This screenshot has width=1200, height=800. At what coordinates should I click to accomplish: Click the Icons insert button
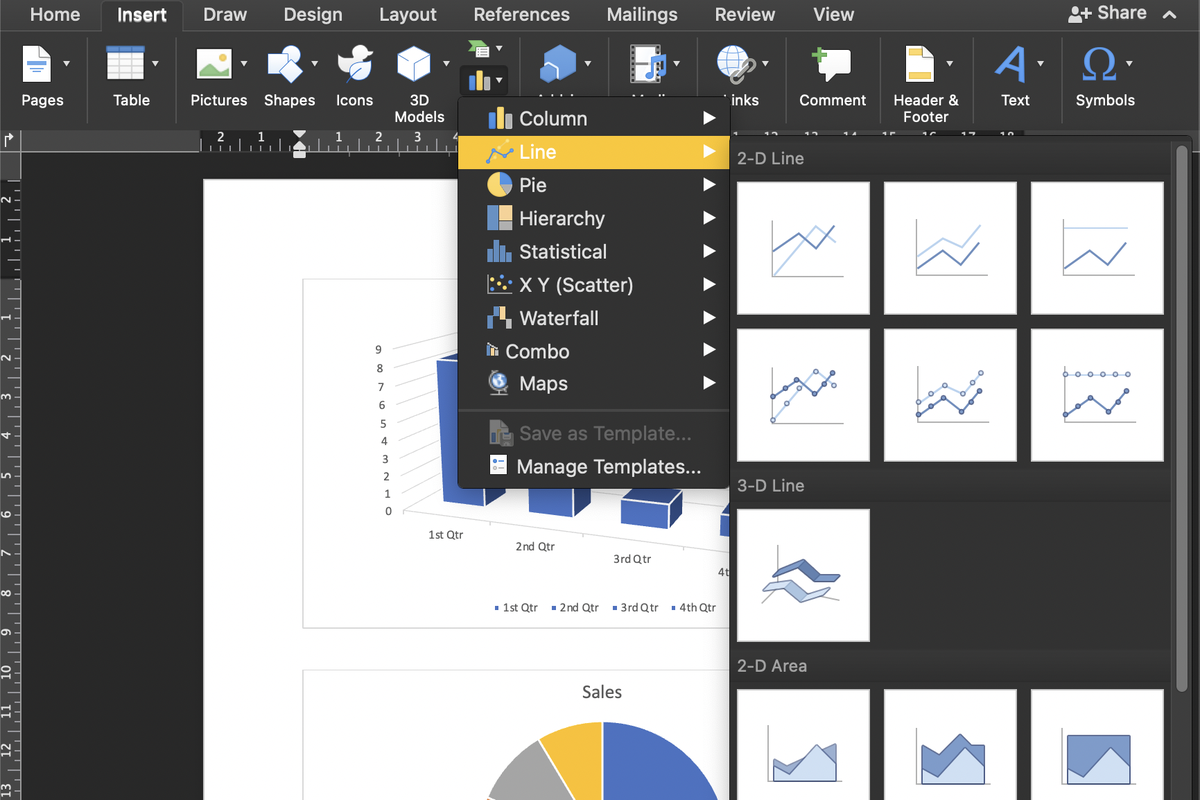click(354, 65)
